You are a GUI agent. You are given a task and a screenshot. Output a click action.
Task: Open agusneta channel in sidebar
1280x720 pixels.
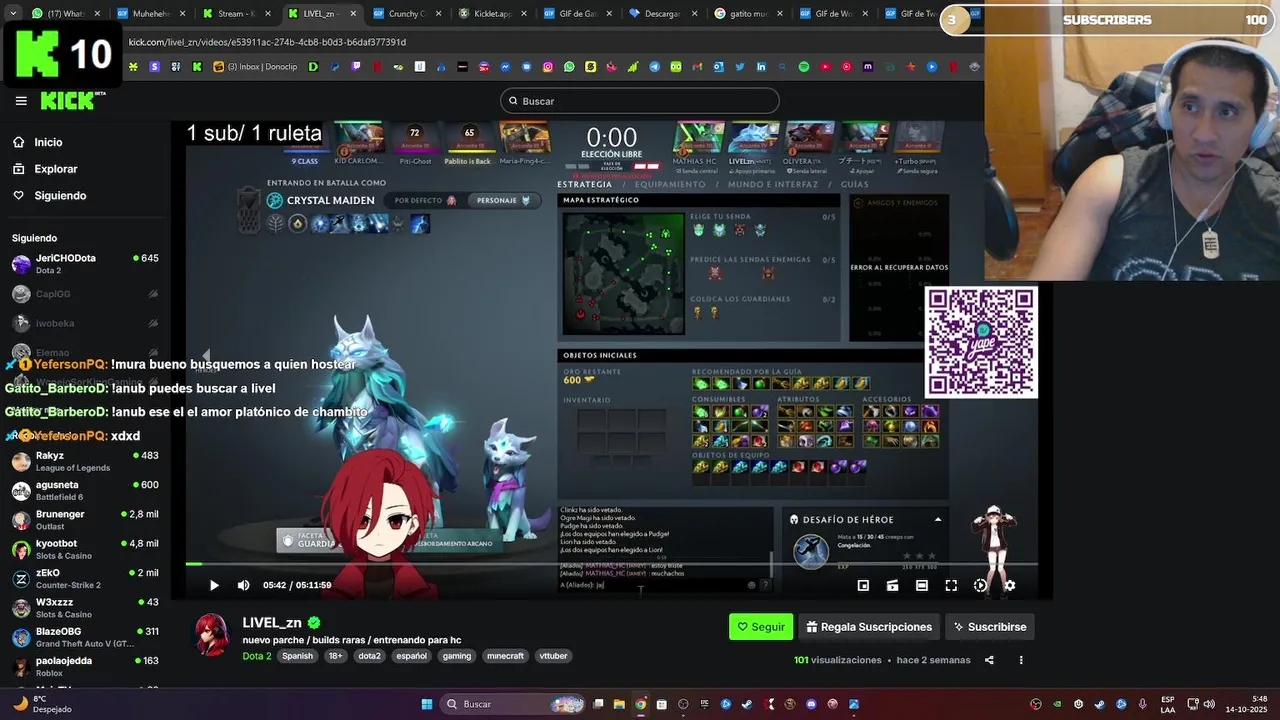[85, 490]
